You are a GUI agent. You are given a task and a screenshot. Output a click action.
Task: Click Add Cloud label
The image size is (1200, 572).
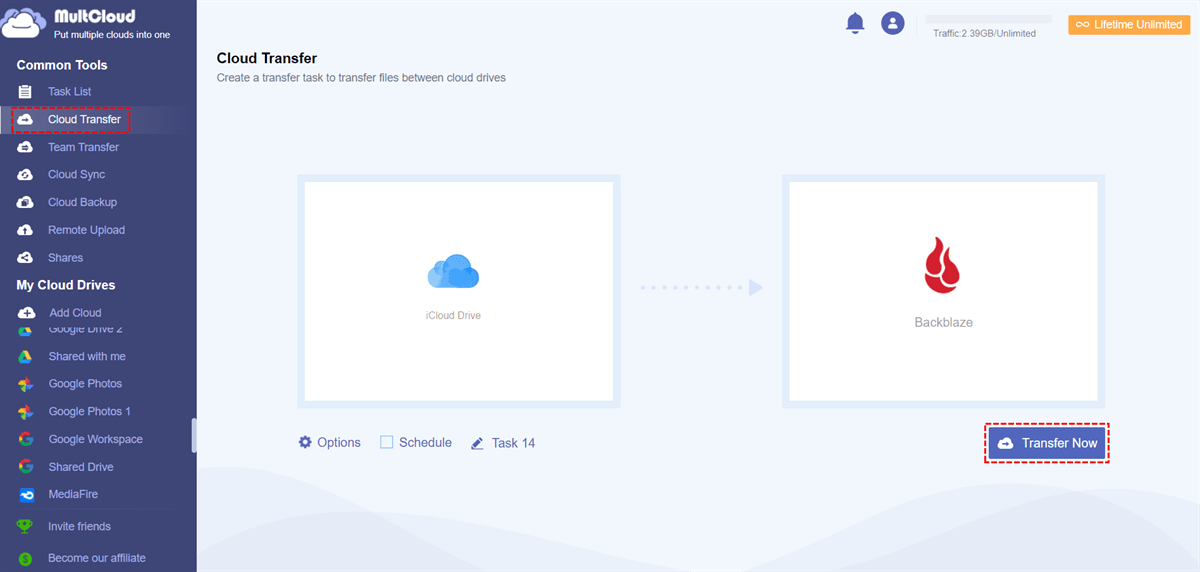[x=75, y=313]
